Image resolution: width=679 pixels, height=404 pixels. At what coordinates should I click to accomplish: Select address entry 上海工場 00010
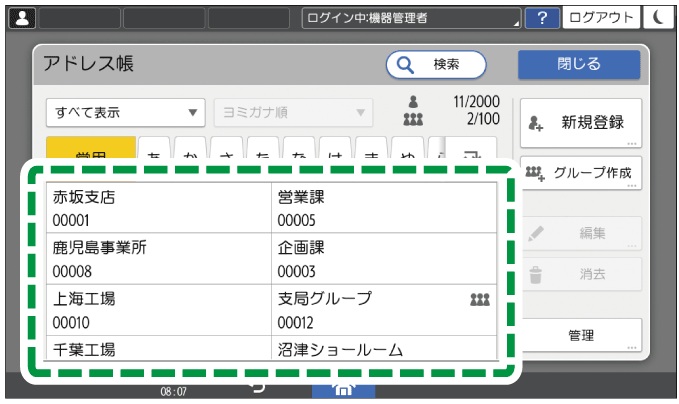159,310
